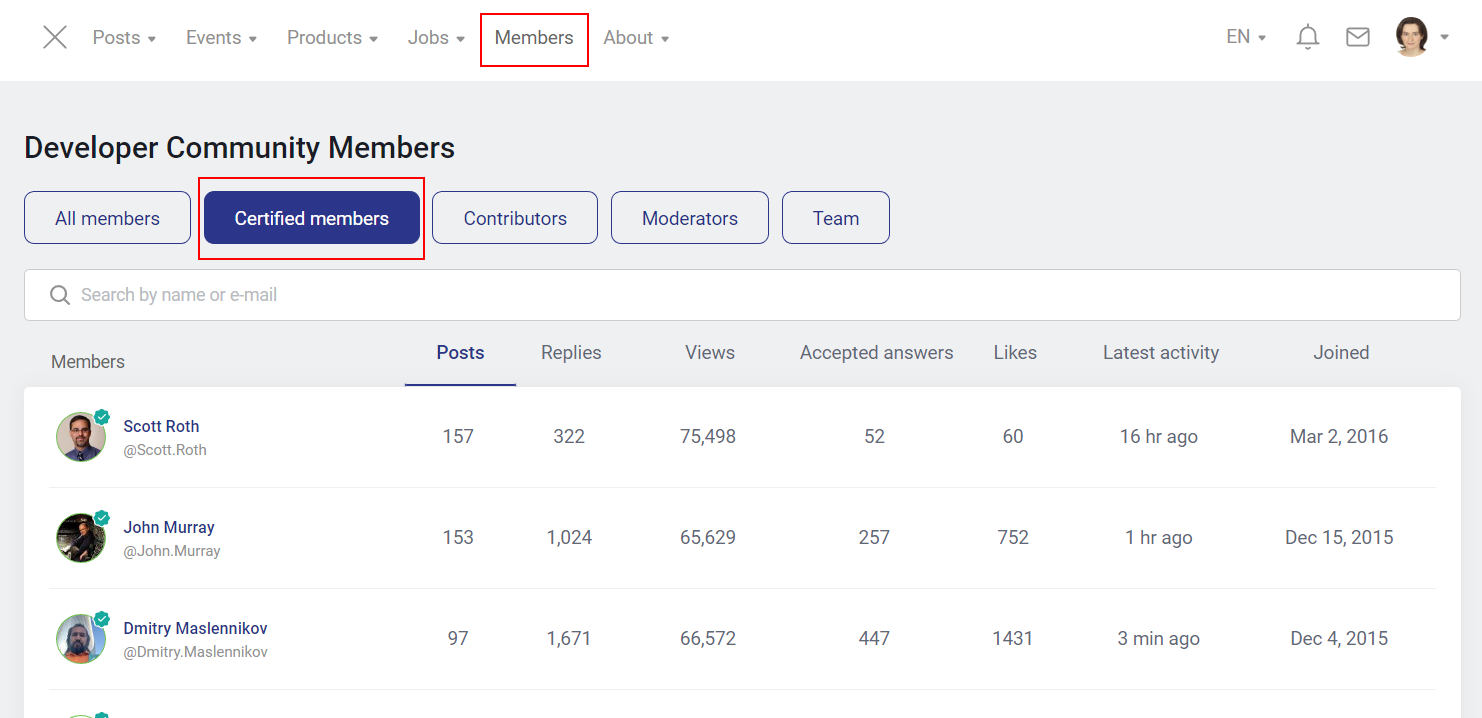Focus the search by name or e-mail field
This screenshot has width=1482, height=718.
[x=742, y=295]
